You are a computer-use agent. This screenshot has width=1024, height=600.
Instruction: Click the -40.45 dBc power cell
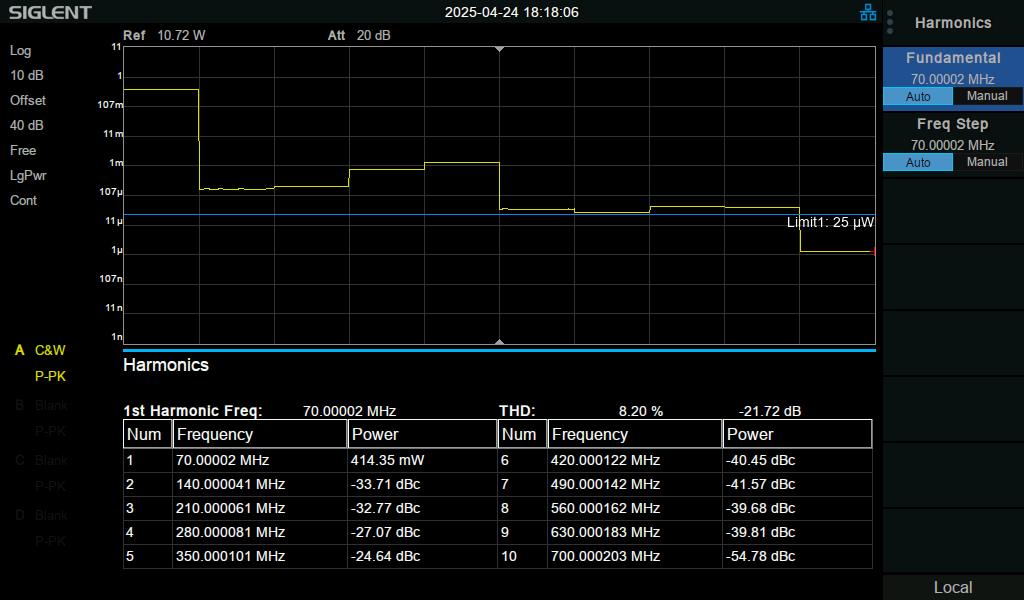point(797,460)
